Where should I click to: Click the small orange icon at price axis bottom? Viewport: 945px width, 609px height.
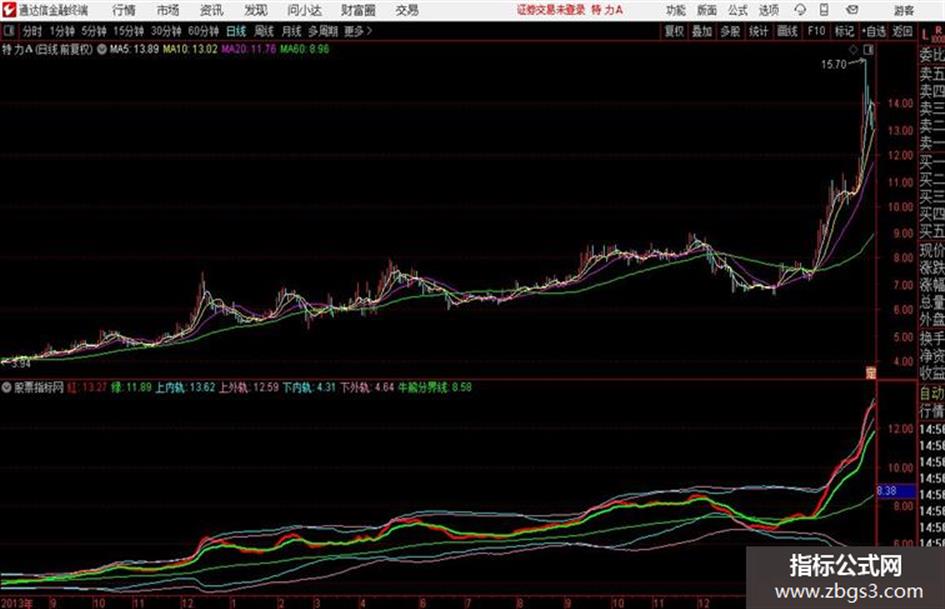pyautogui.click(x=870, y=373)
